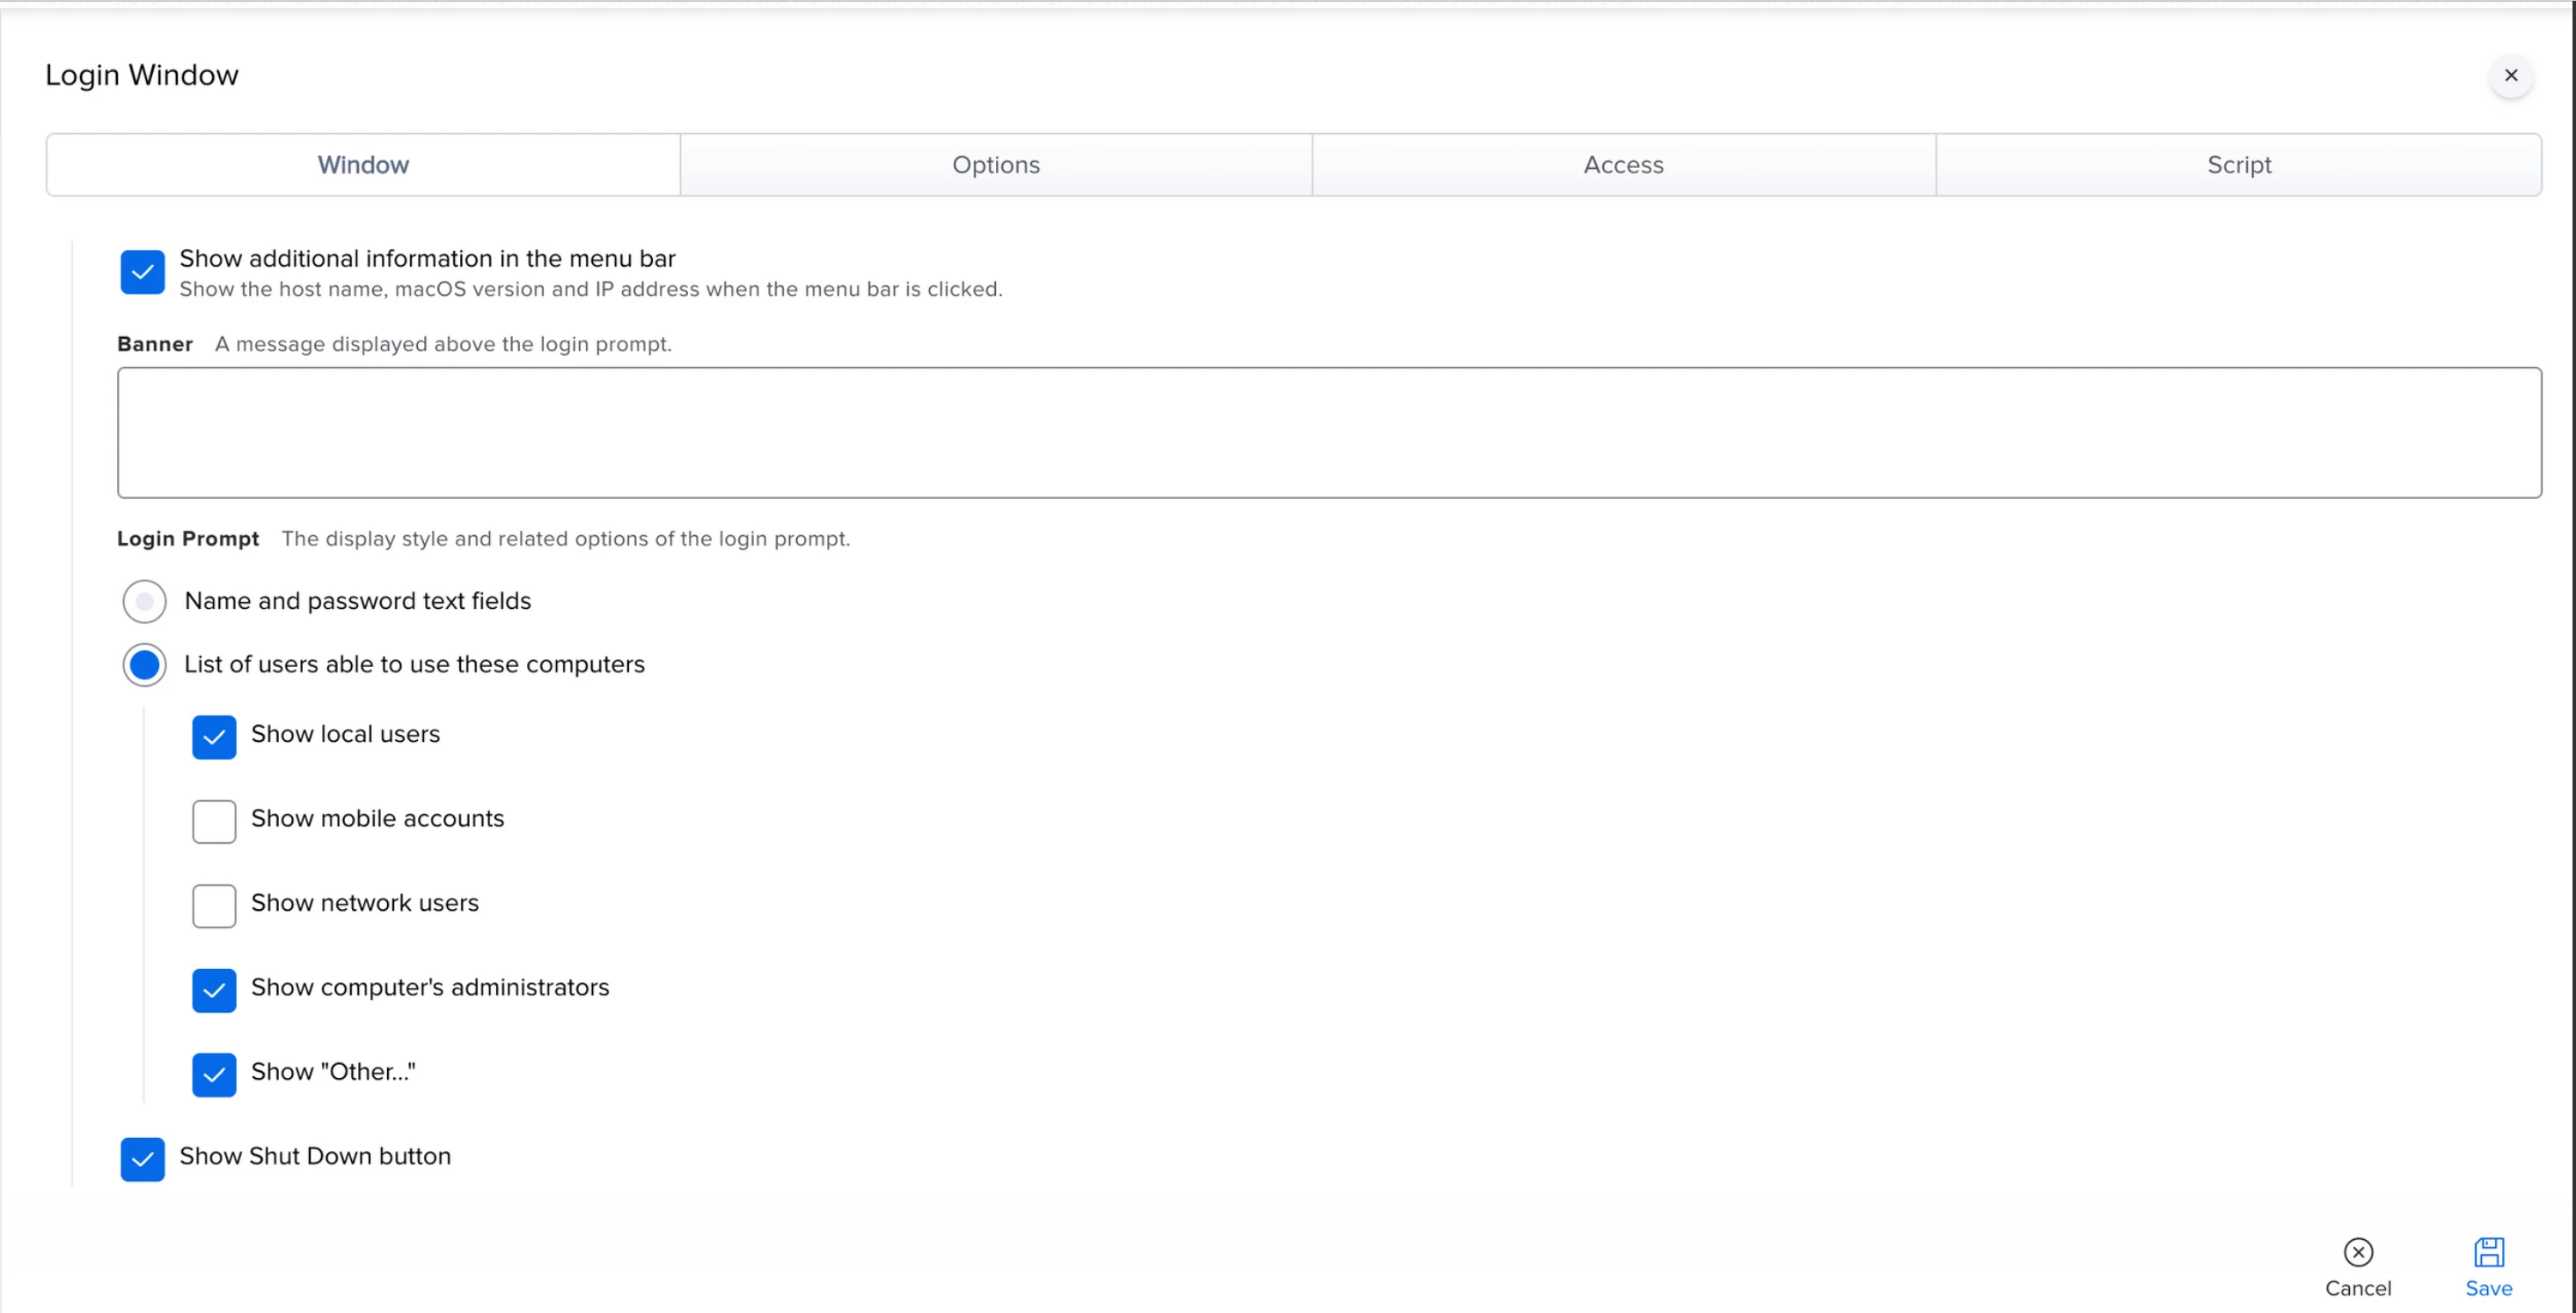Enable Show network users checkbox
The height and width of the screenshot is (1313, 2576).
pyautogui.click(x=214, y=905)
